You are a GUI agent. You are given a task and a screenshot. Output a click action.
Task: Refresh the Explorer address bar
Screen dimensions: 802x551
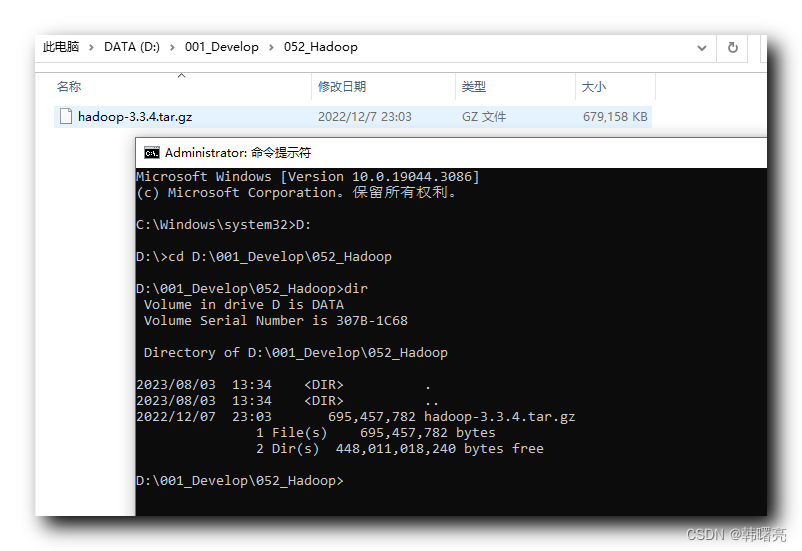tap(732, 48)
